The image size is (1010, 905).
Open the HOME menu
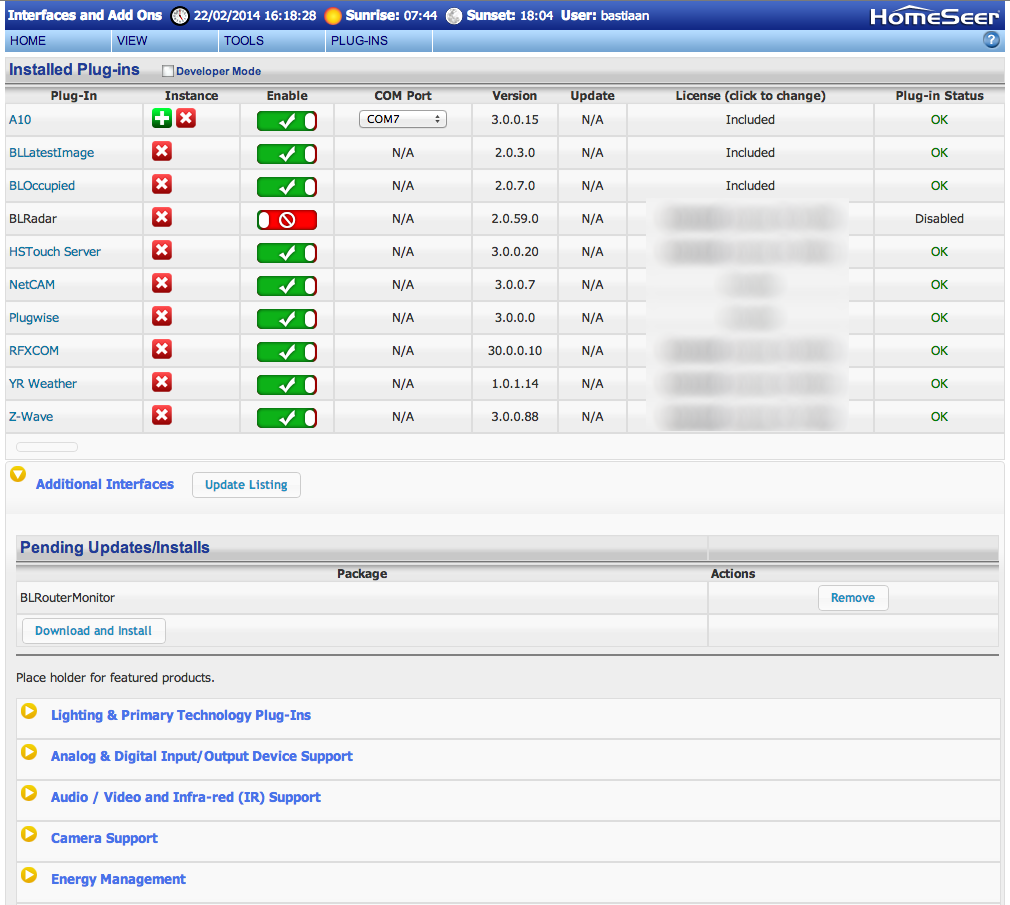(x=58, y=41)
